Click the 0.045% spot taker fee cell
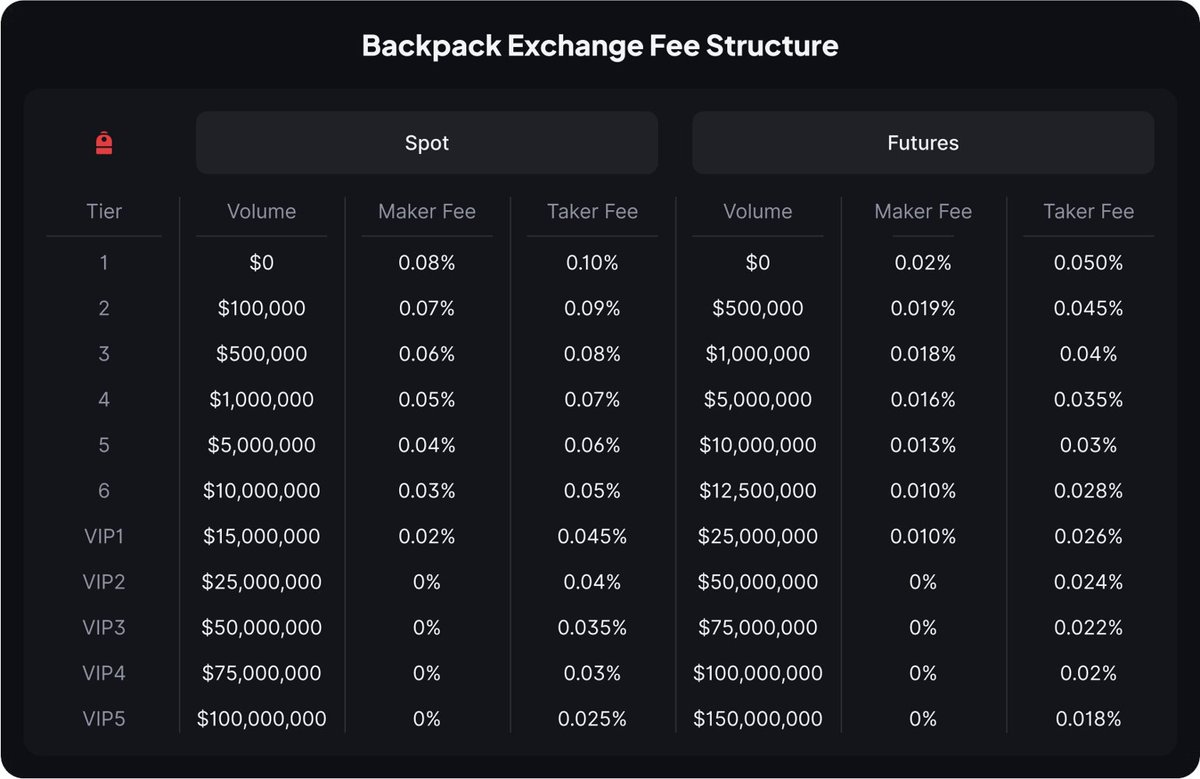Screen dimensions: 1200x779 pos(592,536)
